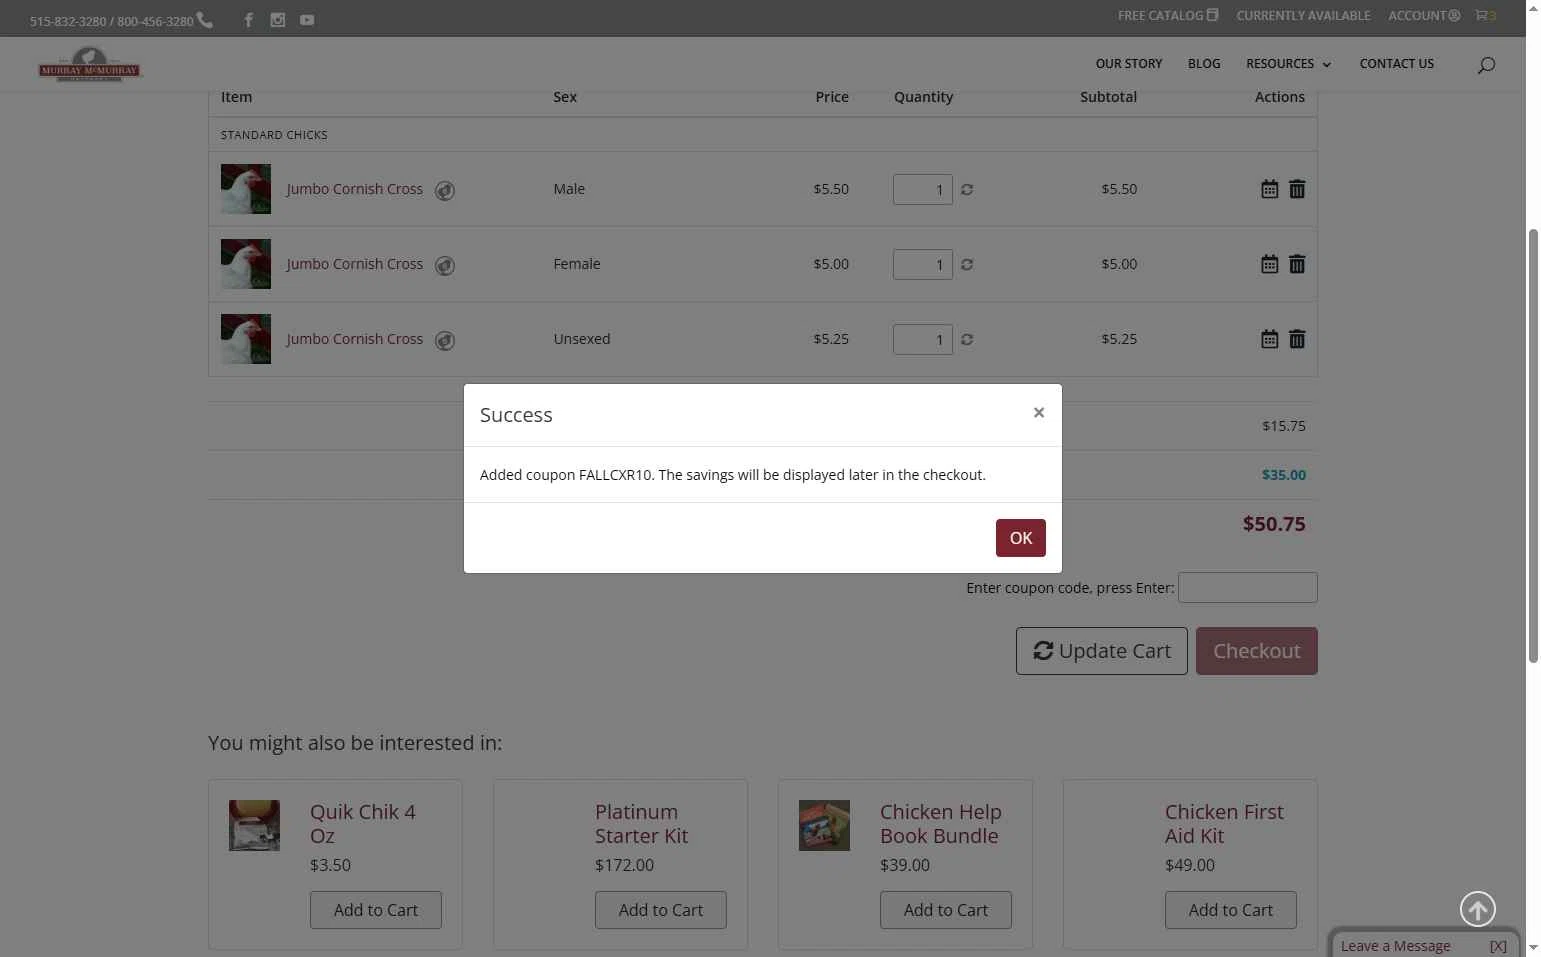Open the Unsexed row chicken thumbnail

coord(246,339)
